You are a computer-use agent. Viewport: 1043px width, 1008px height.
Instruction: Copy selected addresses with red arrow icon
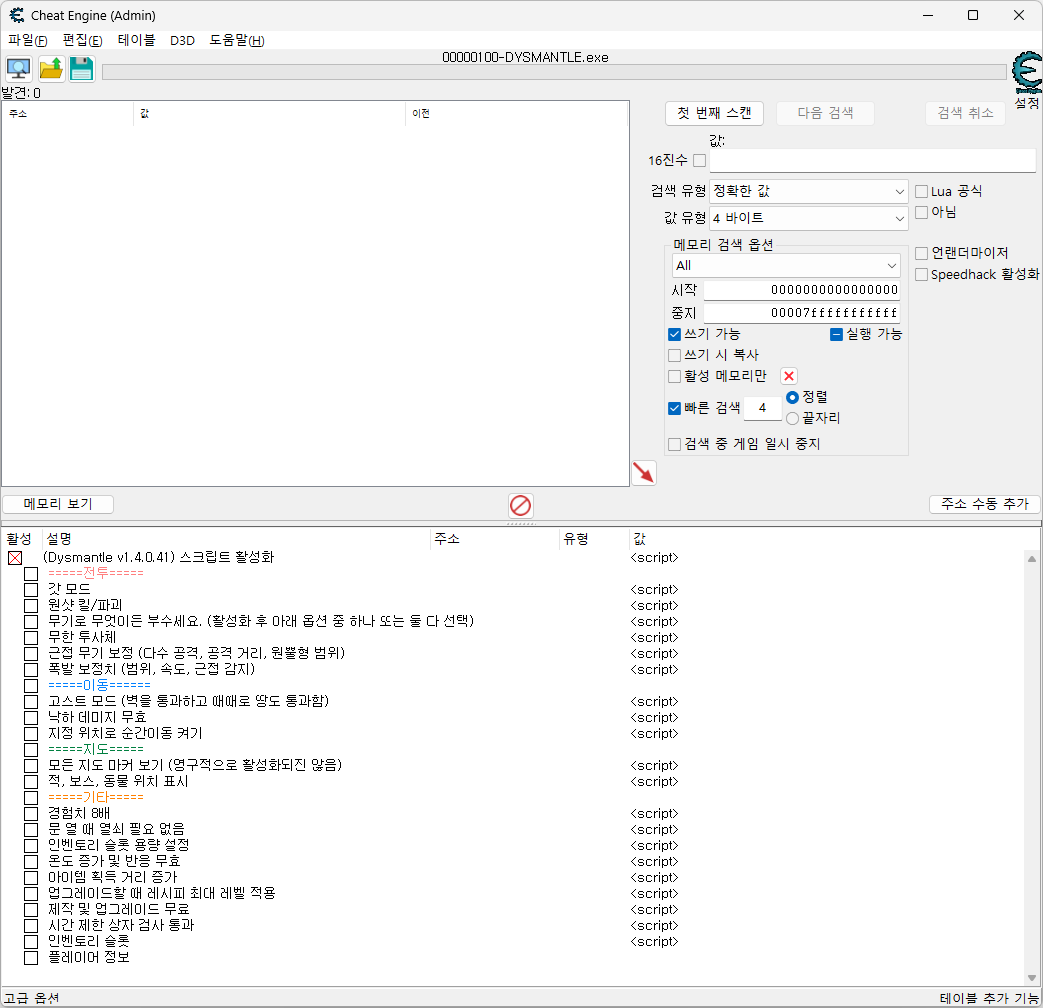643,473
